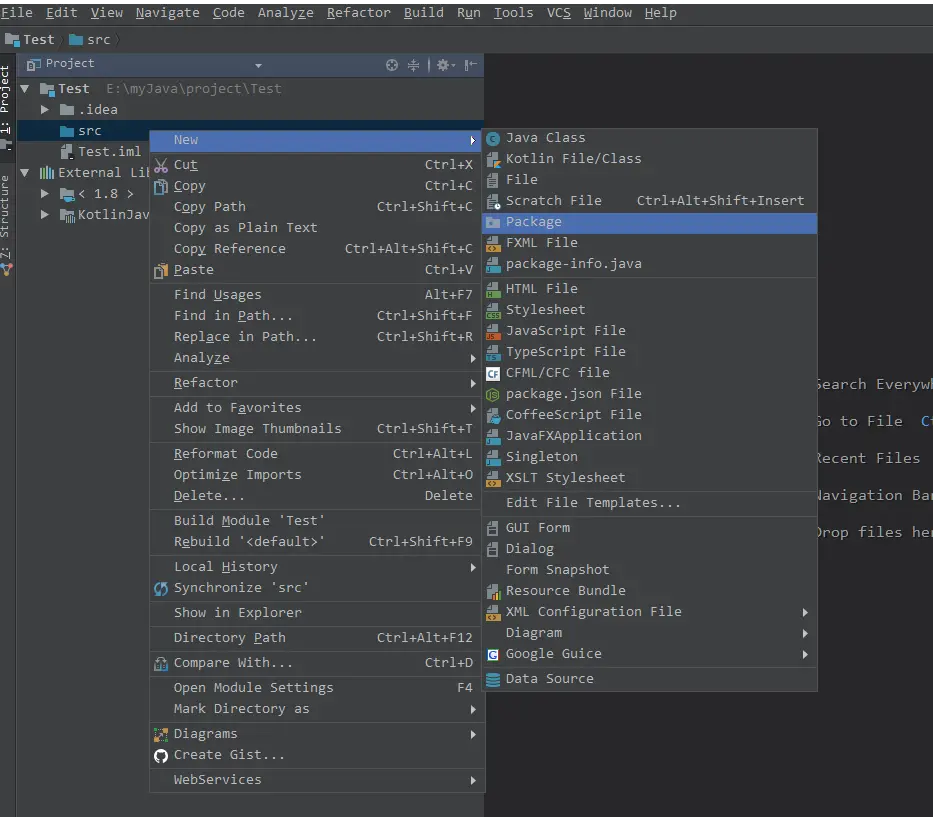Click the collapse all icon in Project panel

pyautogui.click(x=413, y=65)
